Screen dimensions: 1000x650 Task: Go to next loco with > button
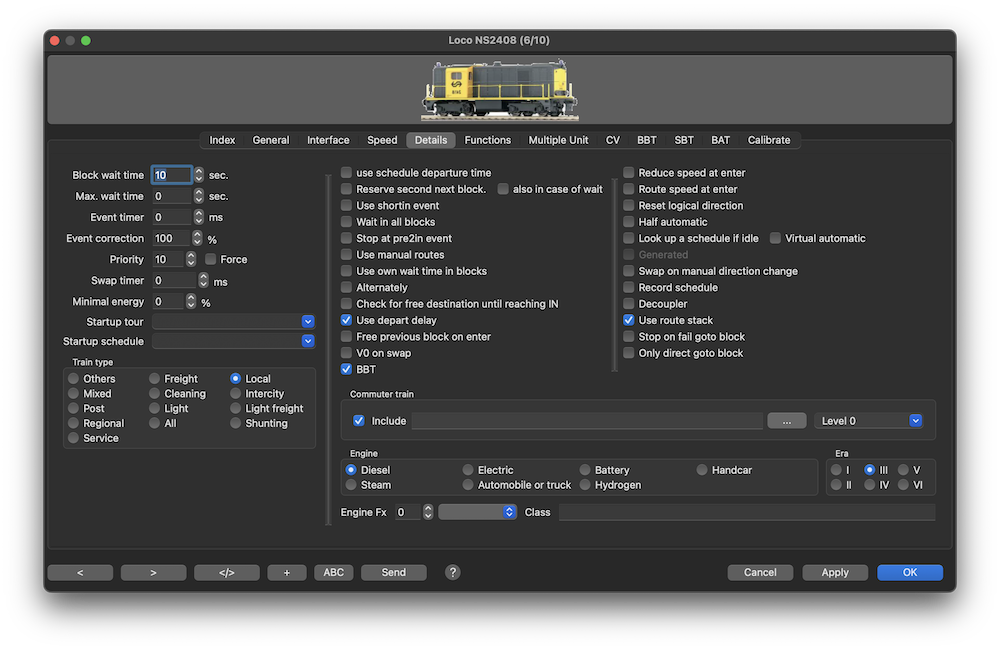[x=153, y=573]
